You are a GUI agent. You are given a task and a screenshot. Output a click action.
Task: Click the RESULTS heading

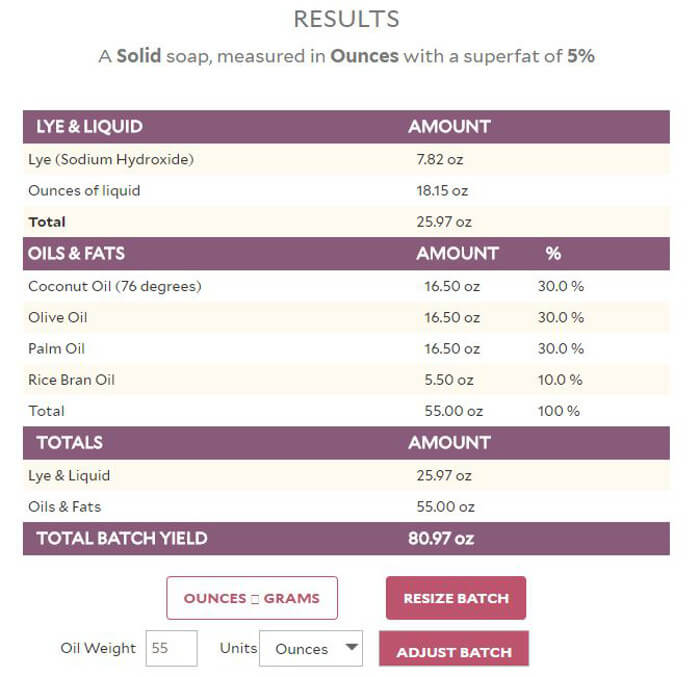click(346, 19)
